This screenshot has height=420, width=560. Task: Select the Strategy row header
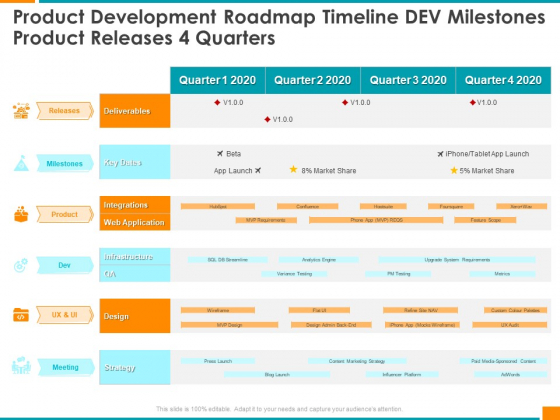[135, 368]
